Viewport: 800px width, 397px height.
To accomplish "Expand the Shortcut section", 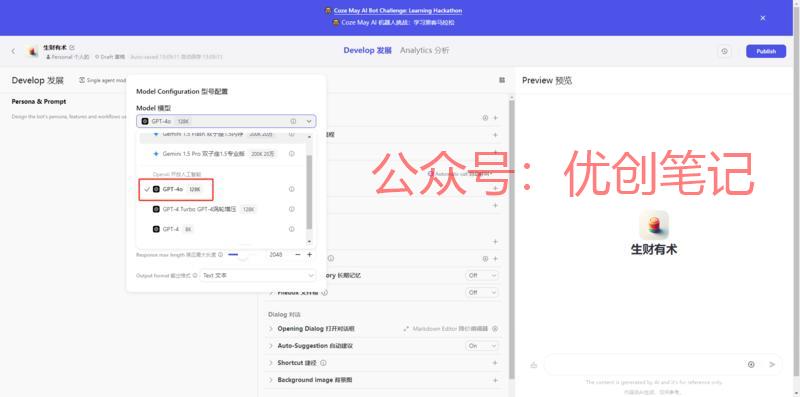I will pyautogui.click(x=271, y=363).
